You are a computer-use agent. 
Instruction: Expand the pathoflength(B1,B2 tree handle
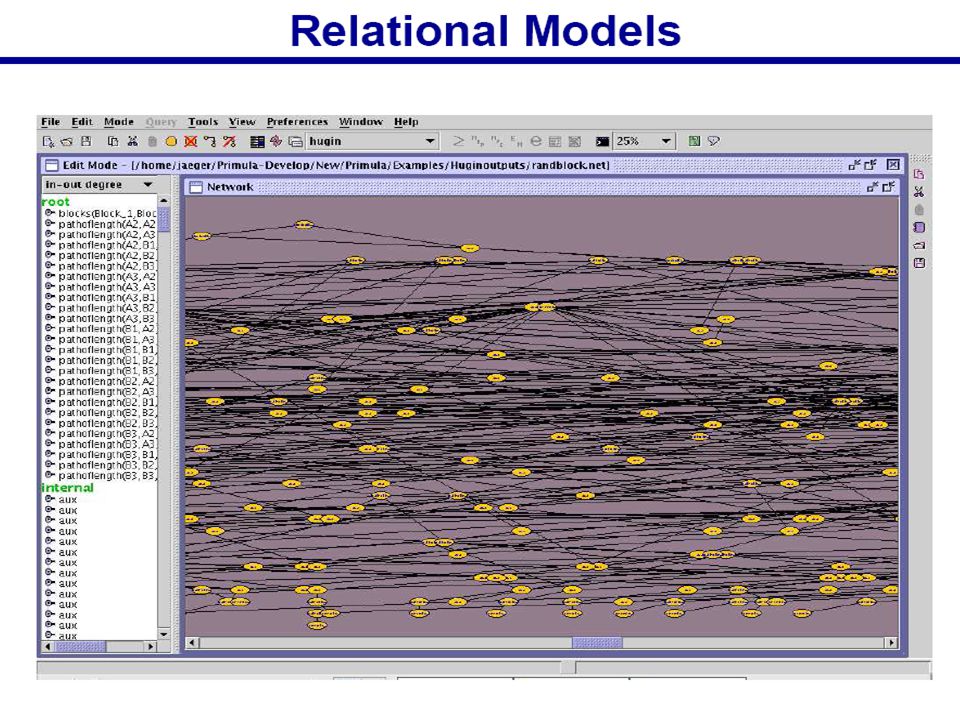pyautogui.click(x=50, y=360)
